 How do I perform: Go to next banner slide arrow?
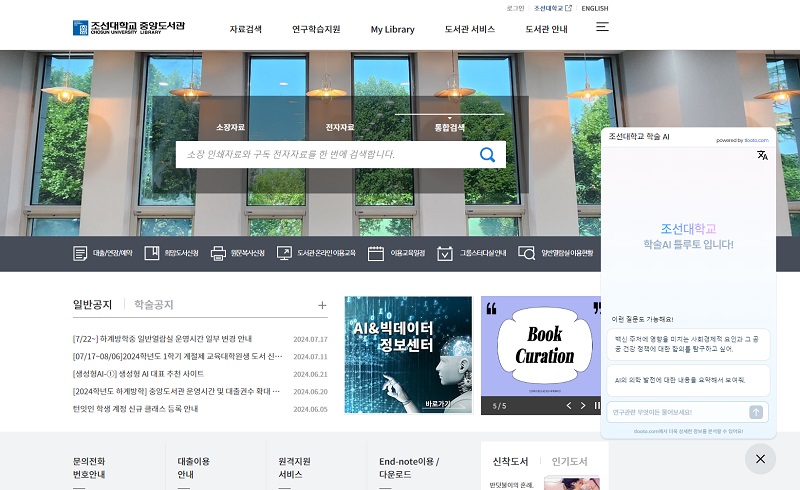click(x=584, y=405)
